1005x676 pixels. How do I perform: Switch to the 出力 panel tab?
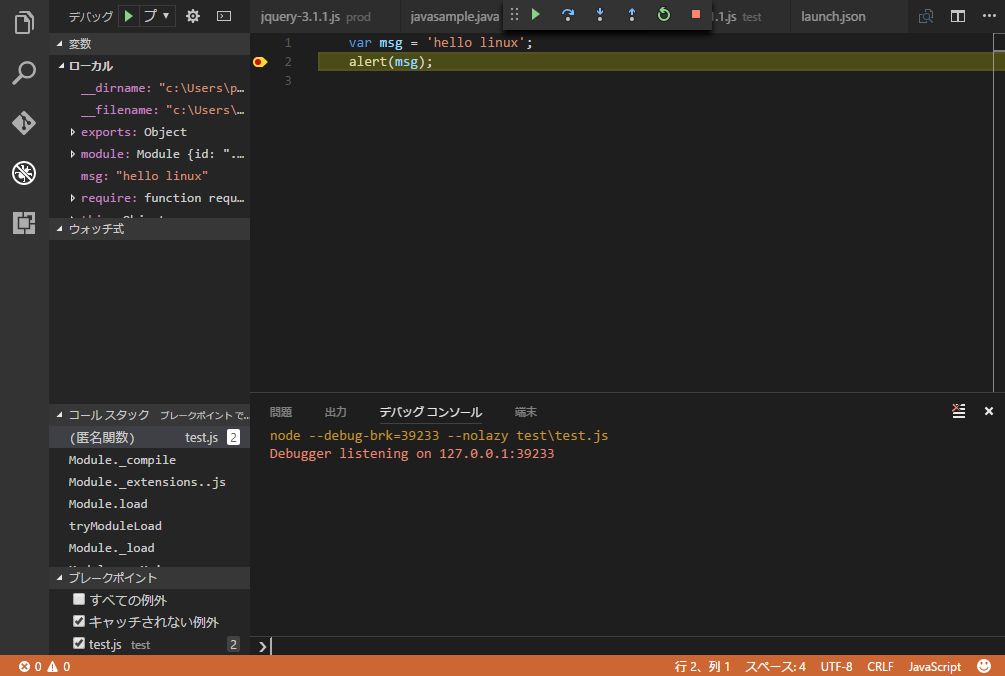click(336, 412)
